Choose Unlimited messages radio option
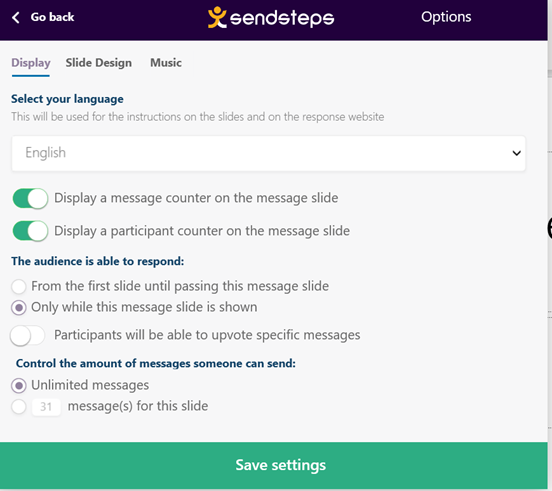Screen dimensions: 552x491 pos(19,385)
